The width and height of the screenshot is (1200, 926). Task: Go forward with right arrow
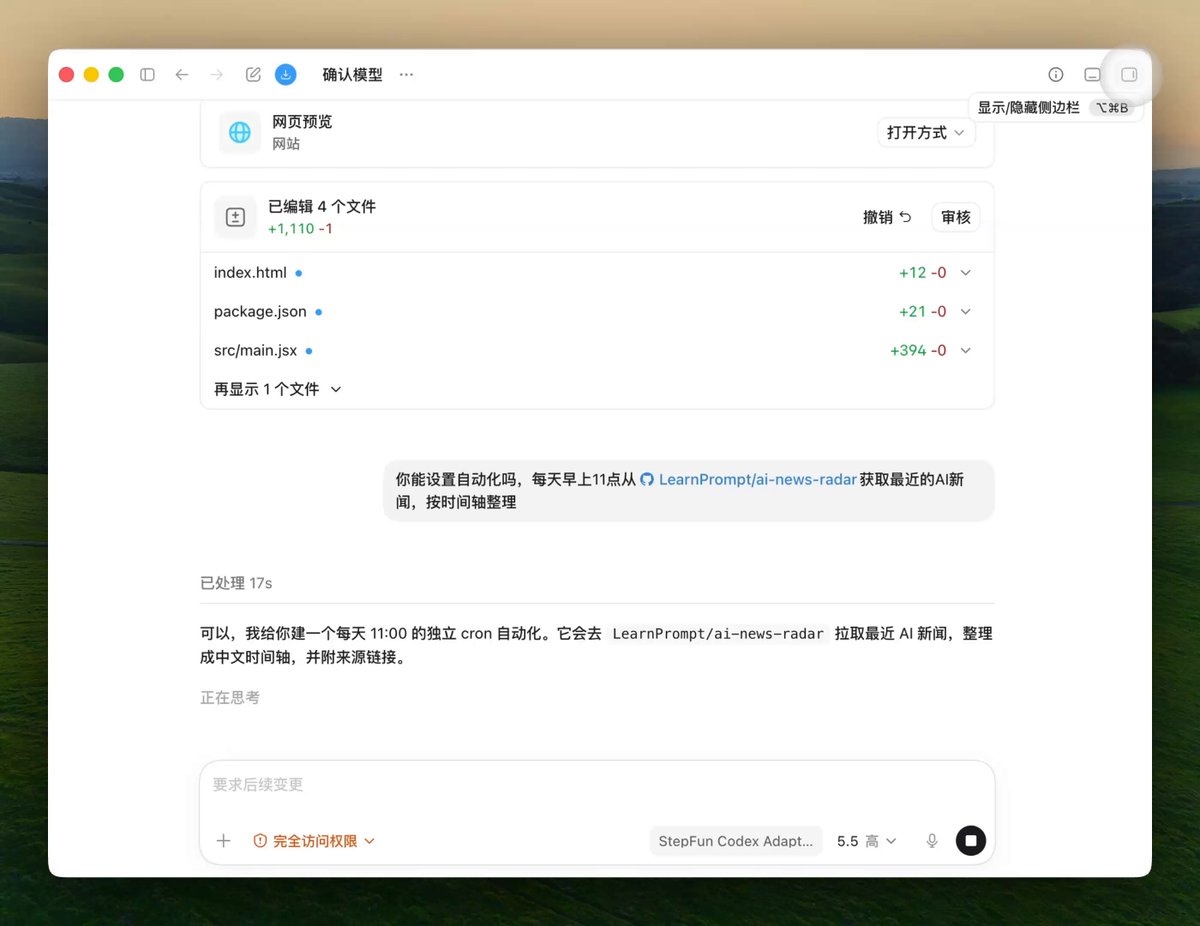point(216,75)
